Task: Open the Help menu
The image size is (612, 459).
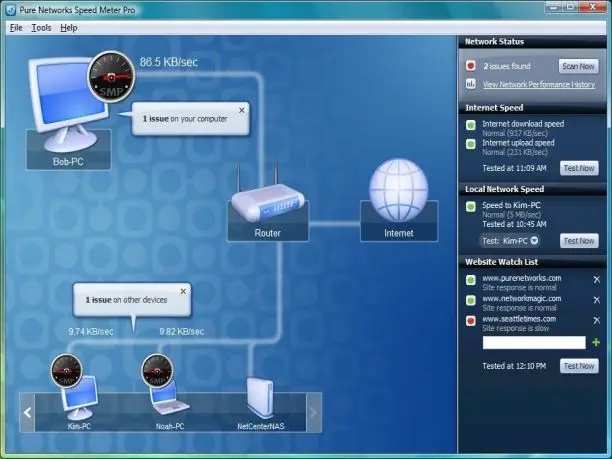Action: click(69, 28)
